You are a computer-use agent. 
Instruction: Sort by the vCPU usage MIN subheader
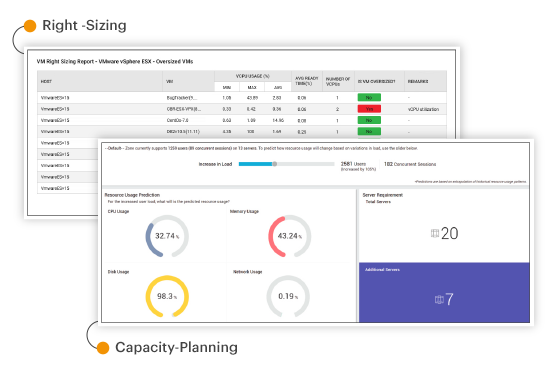pos(227,87)
